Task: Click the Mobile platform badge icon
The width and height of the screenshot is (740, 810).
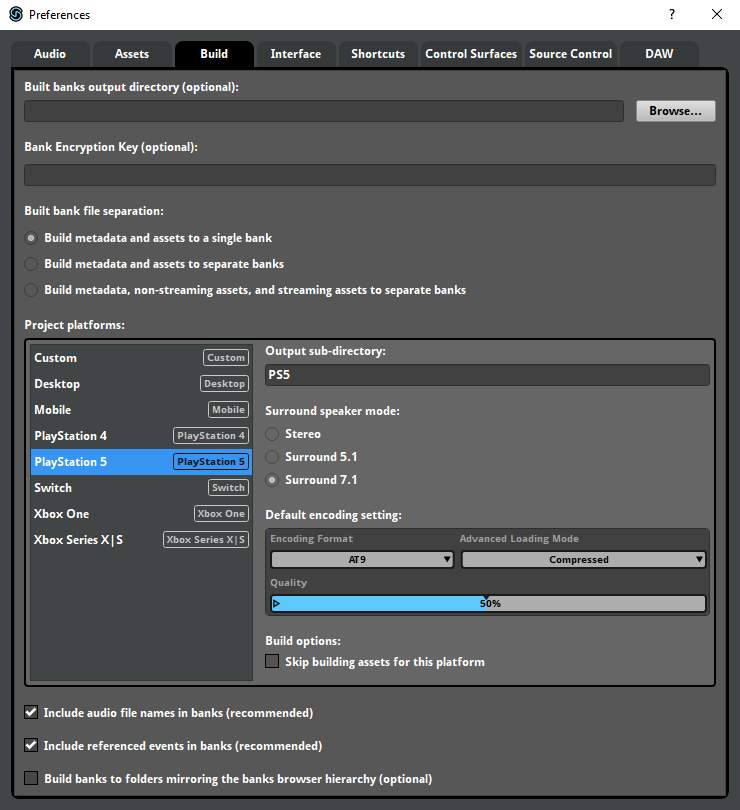Action: (x=228, y=409)
